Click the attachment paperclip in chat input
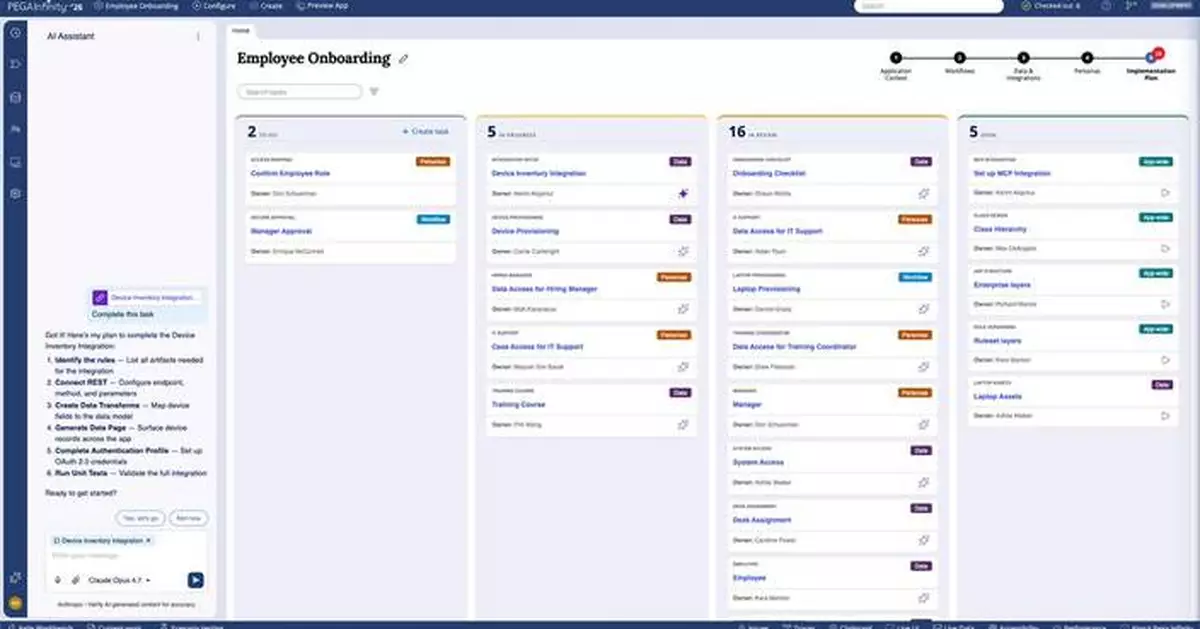Screen dimensions: 1200x629 (x=75, y=579)
